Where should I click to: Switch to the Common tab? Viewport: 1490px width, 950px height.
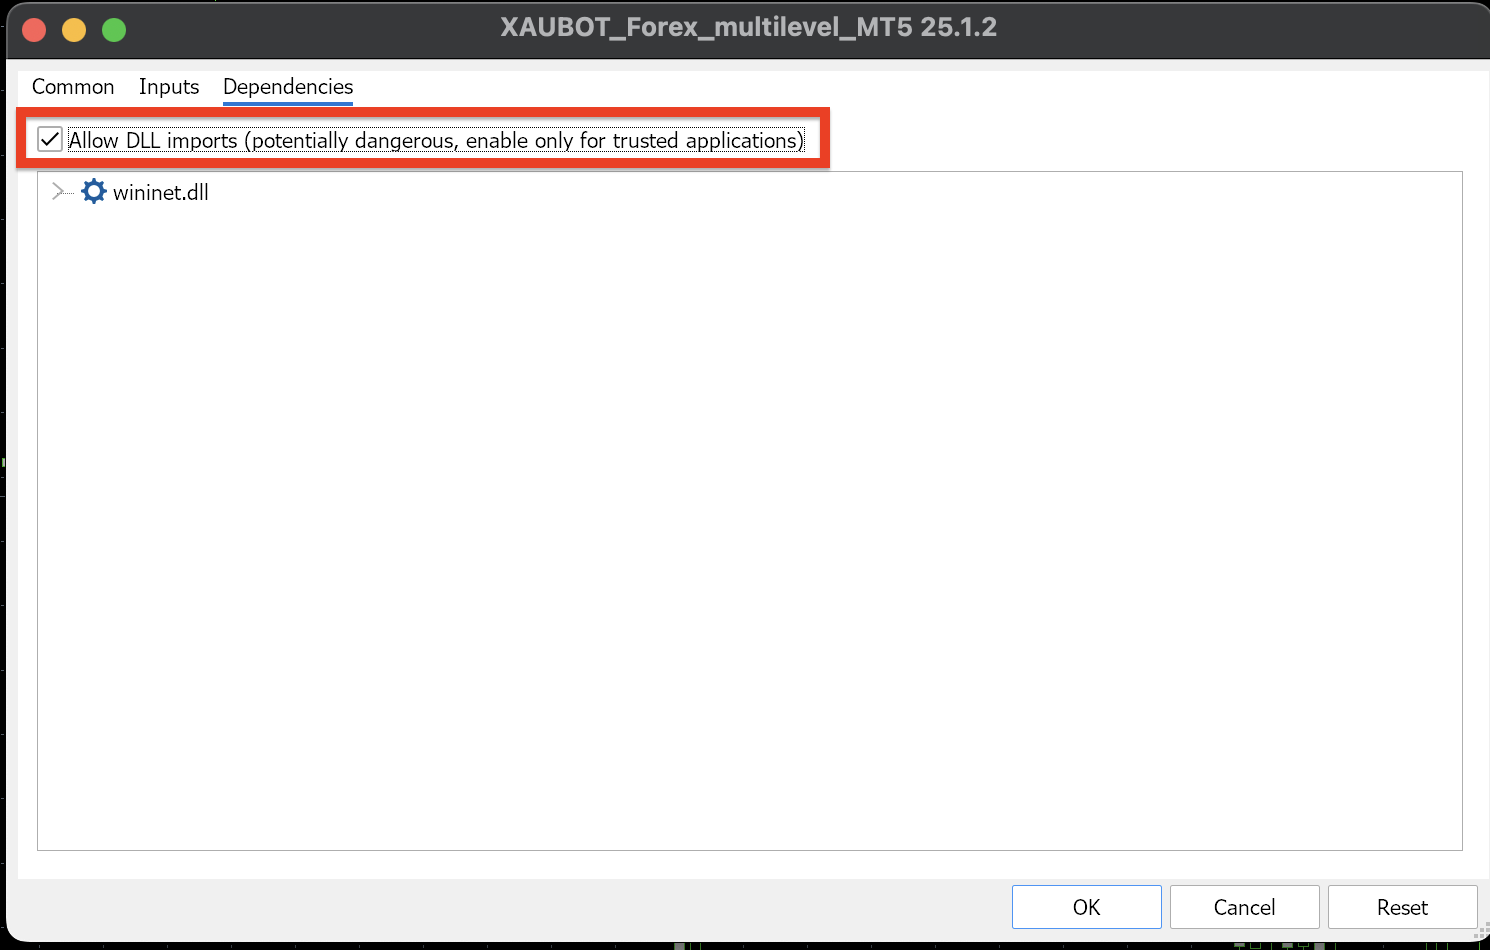(73, 87)
